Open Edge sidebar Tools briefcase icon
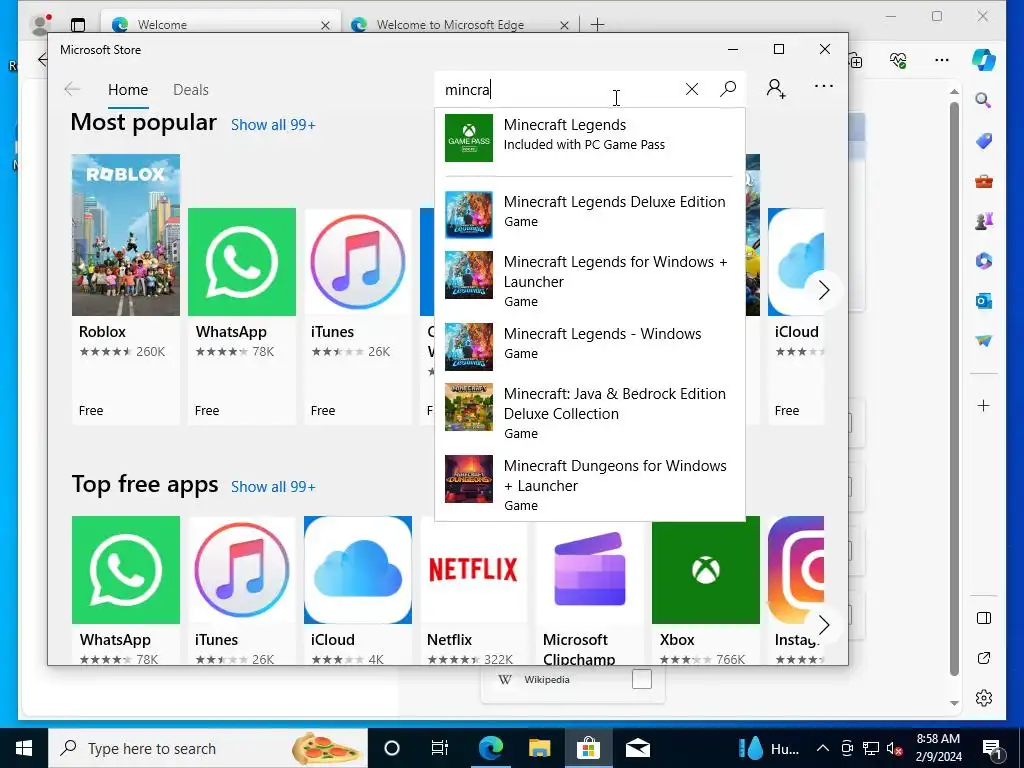This screenshot has height=768, width=1024. click(984, 181)
